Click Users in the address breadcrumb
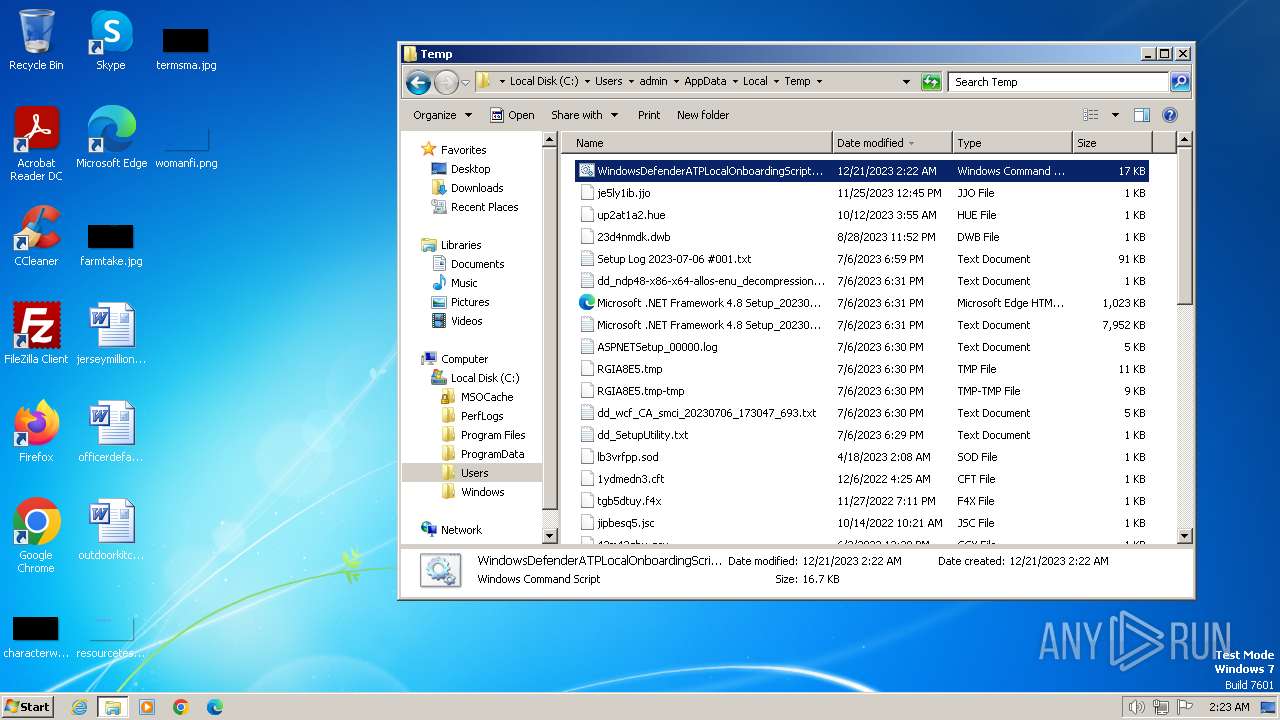The image size is (1280, 720). point(608,82)
